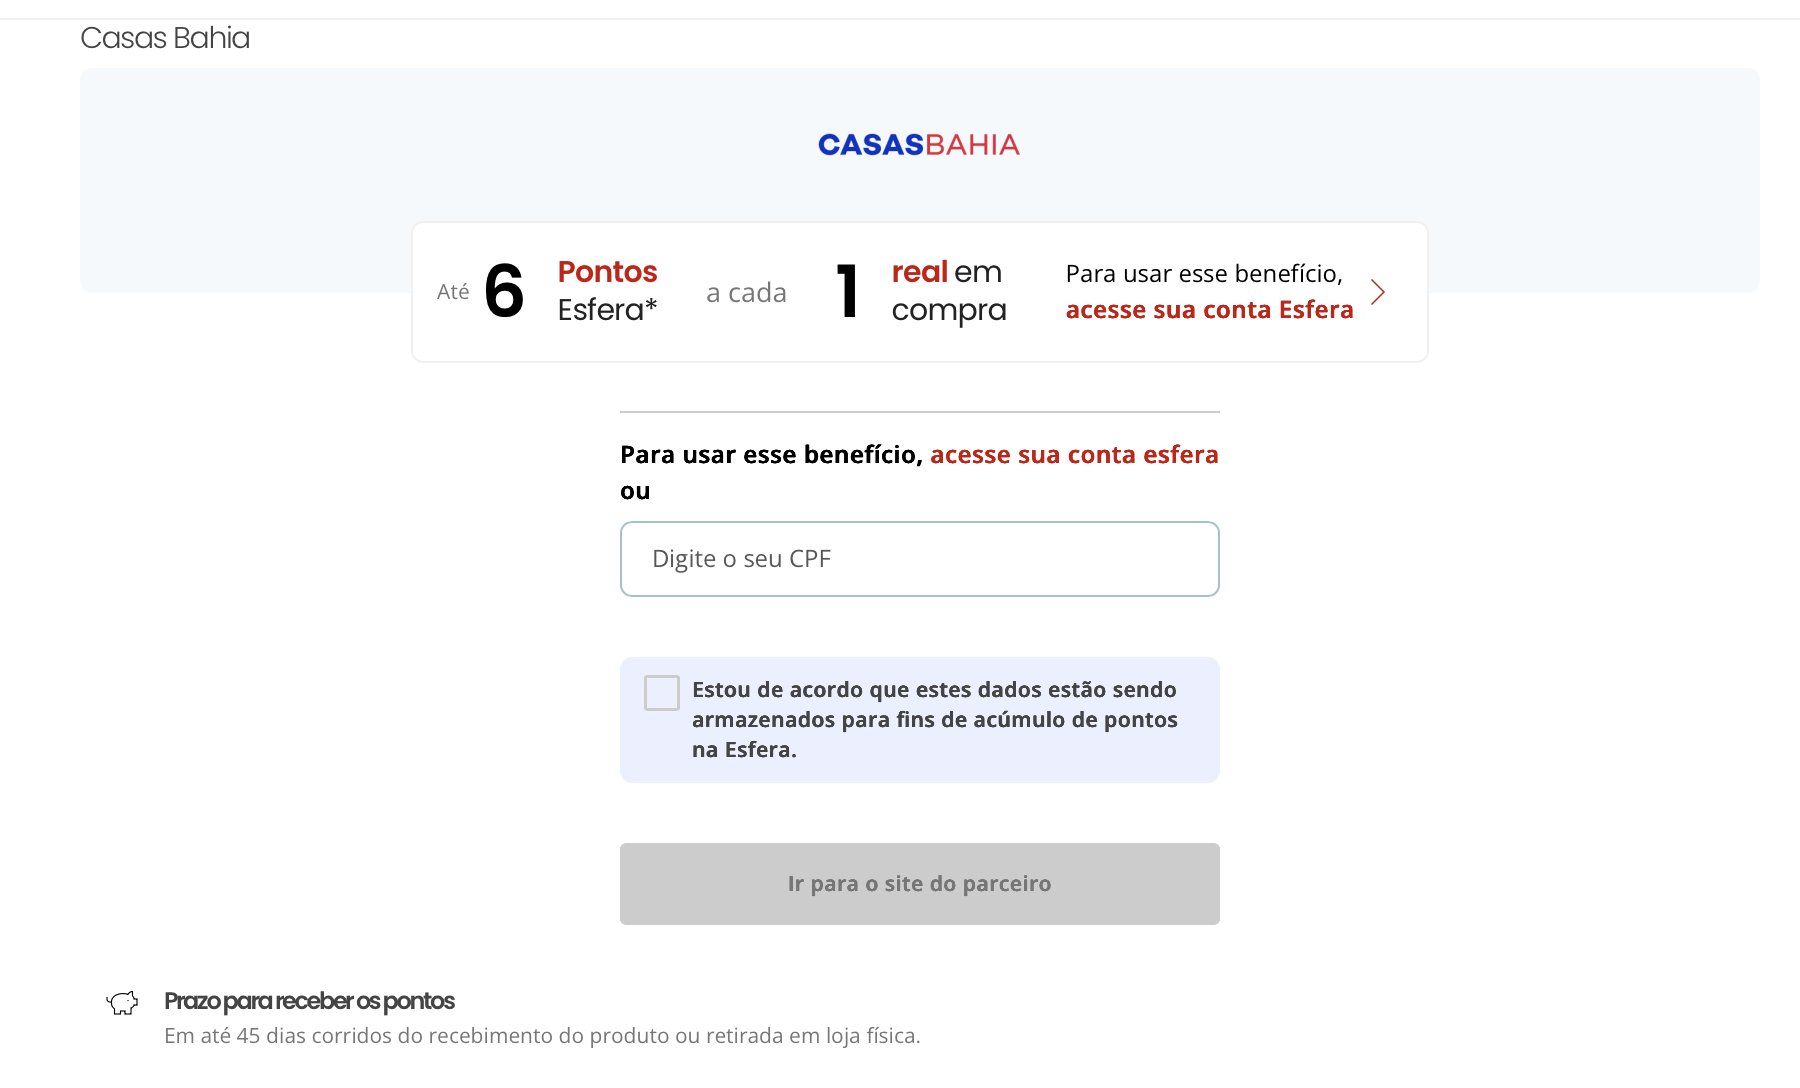Screen dimensions: 1800x1088
Task: Click the 'Digite o seu CPF' field
Action: [919, 559]
